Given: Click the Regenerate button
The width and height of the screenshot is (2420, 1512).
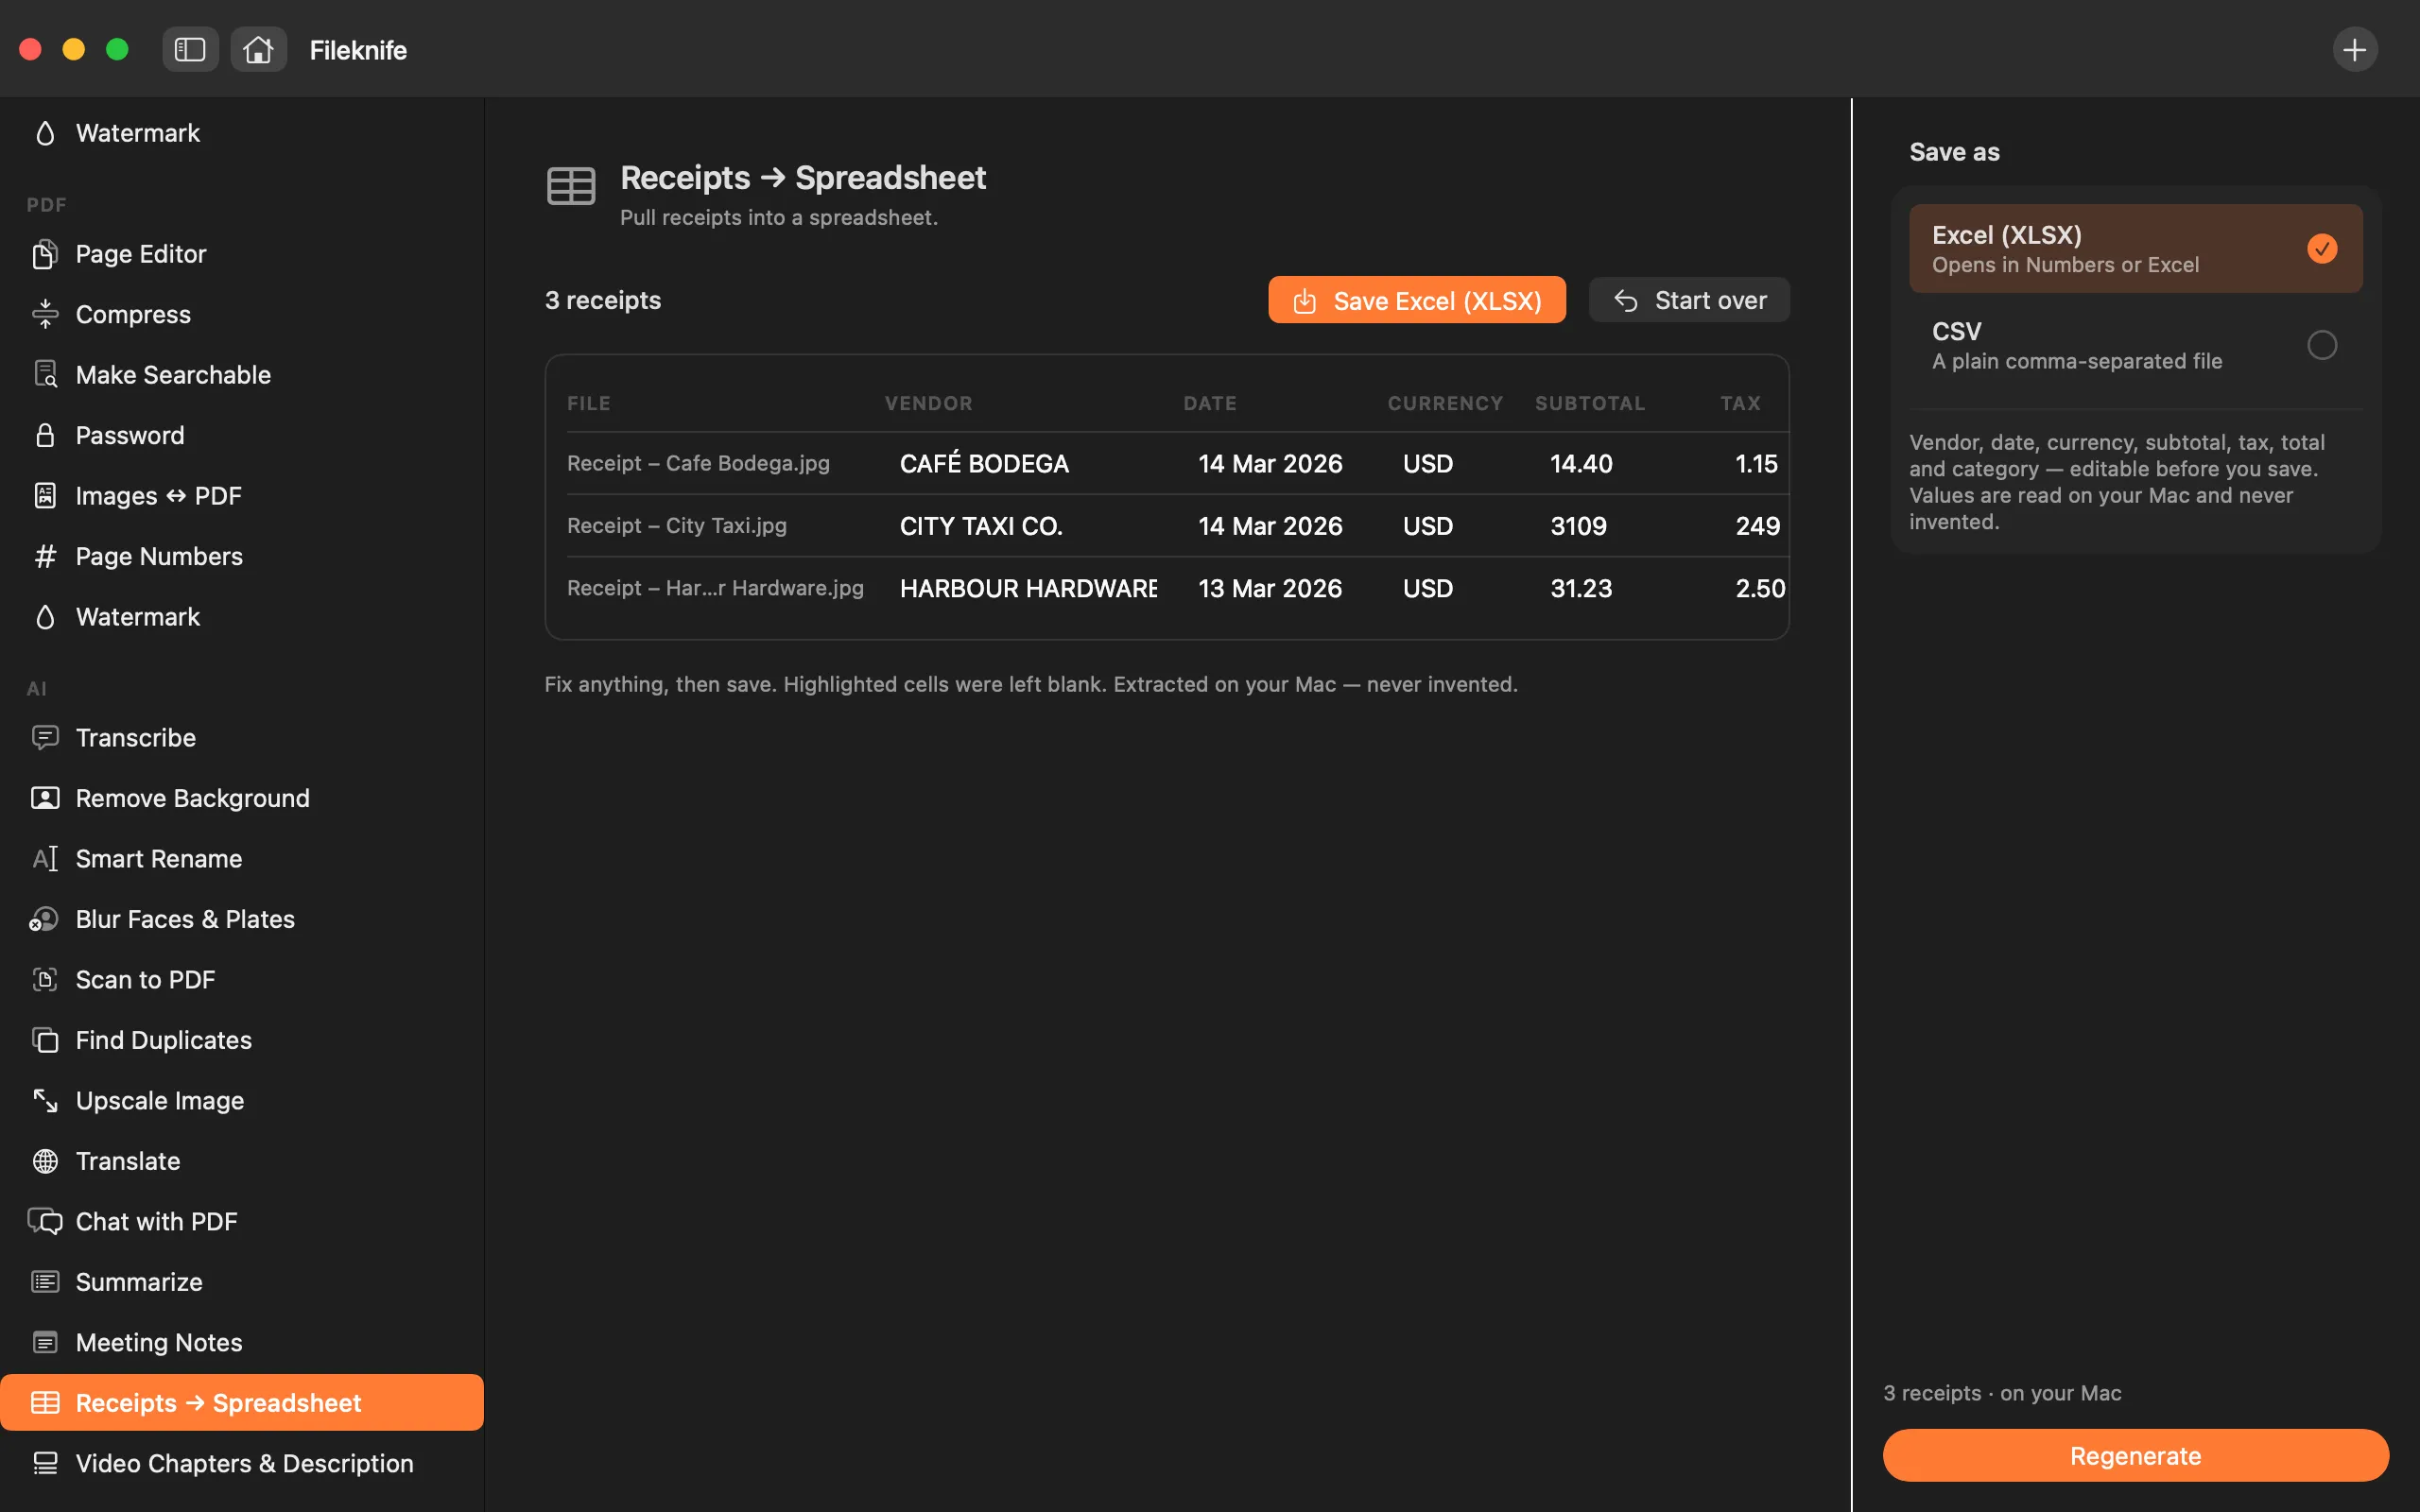Looking at the screenshot, I should point(2135,1455).
